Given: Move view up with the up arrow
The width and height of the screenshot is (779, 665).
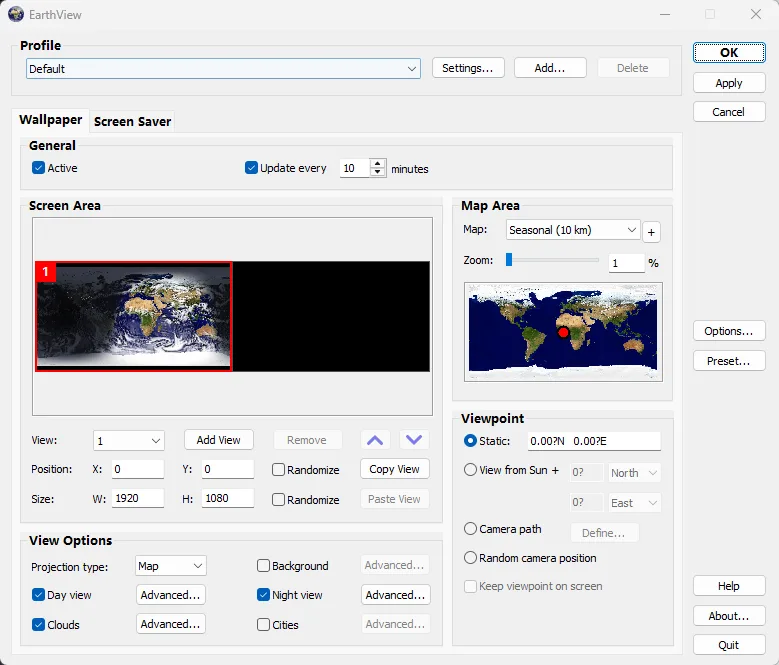Looking at the screenshot, I should (375, 440).
